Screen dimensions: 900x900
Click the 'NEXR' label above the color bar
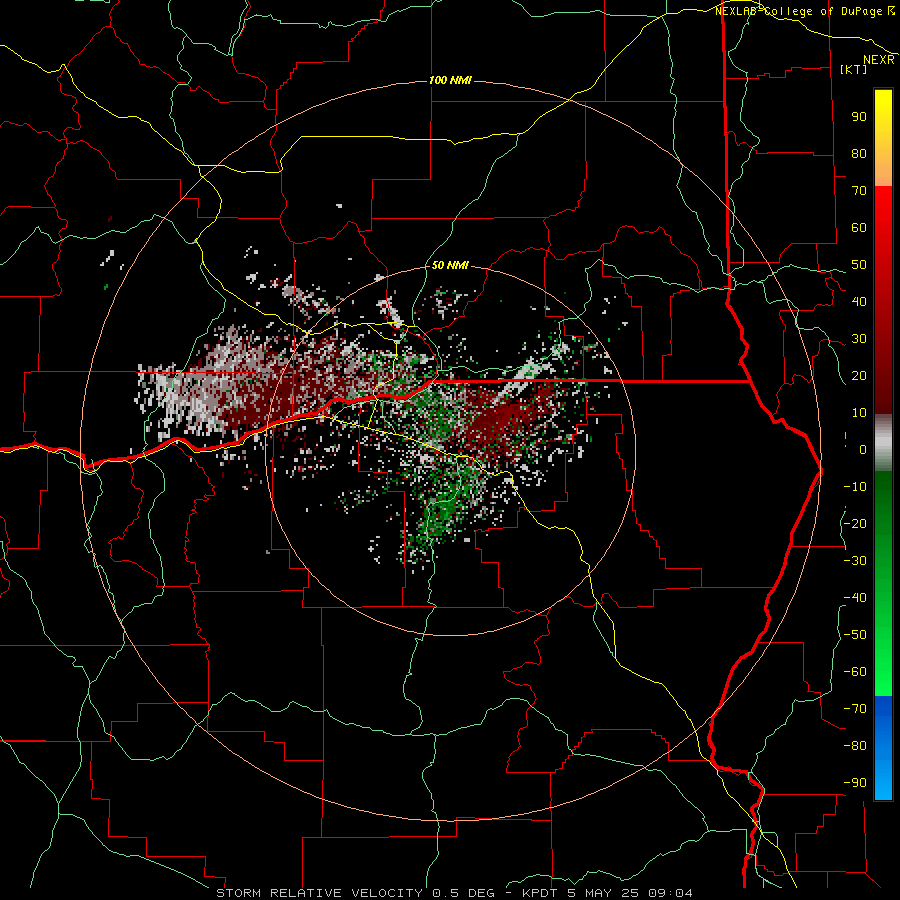(879, 60)
